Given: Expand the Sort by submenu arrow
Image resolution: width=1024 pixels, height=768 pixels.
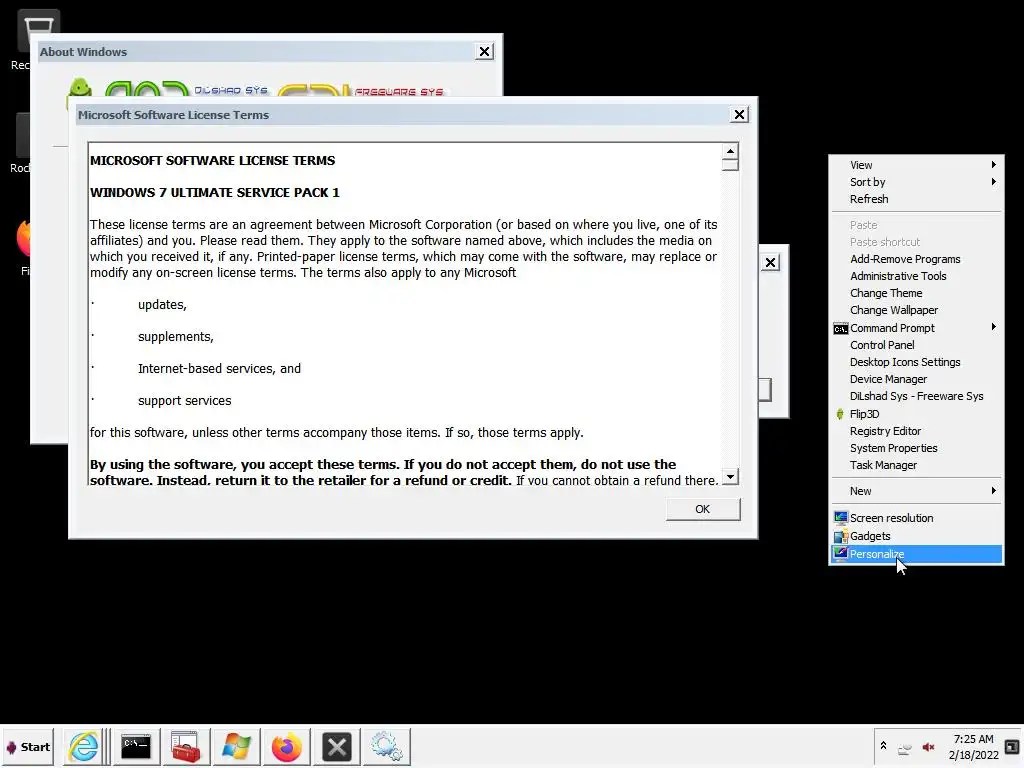Looking at the screenshot, I should coord(993,182).
